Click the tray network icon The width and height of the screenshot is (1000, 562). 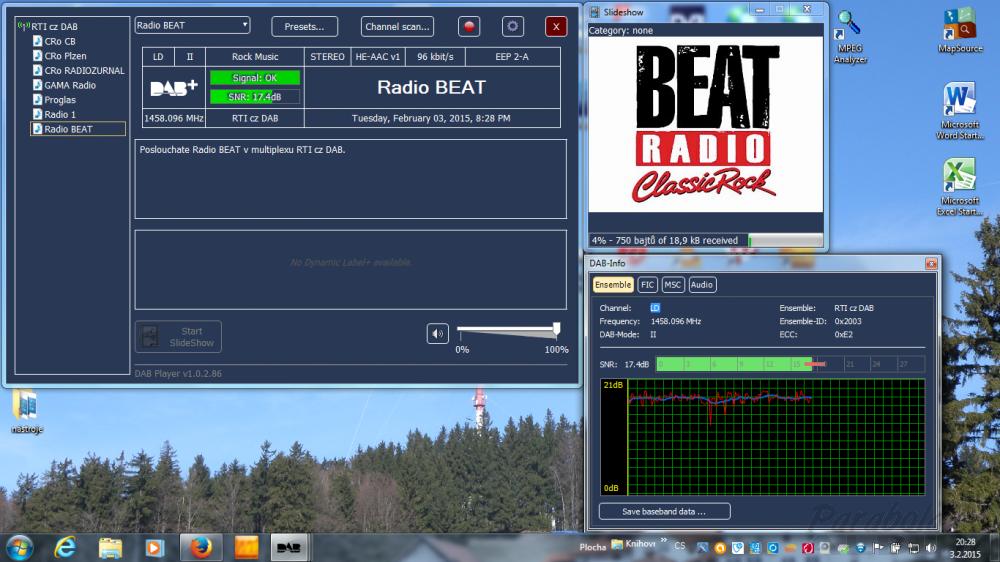(x=913, y=548)
